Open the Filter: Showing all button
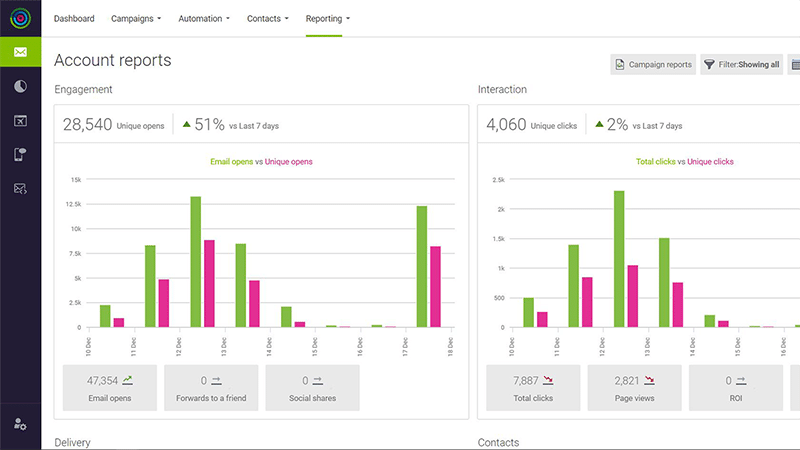 [x=742, y=65]
